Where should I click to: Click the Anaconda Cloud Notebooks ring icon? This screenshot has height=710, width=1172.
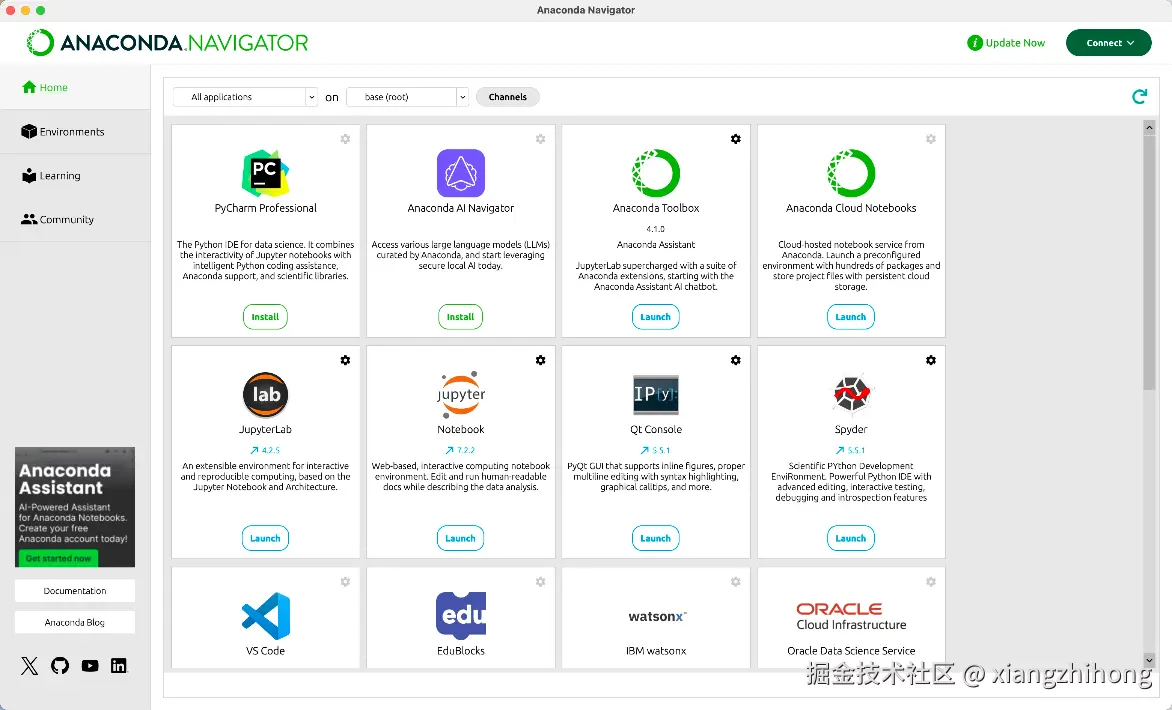point(851,173)
